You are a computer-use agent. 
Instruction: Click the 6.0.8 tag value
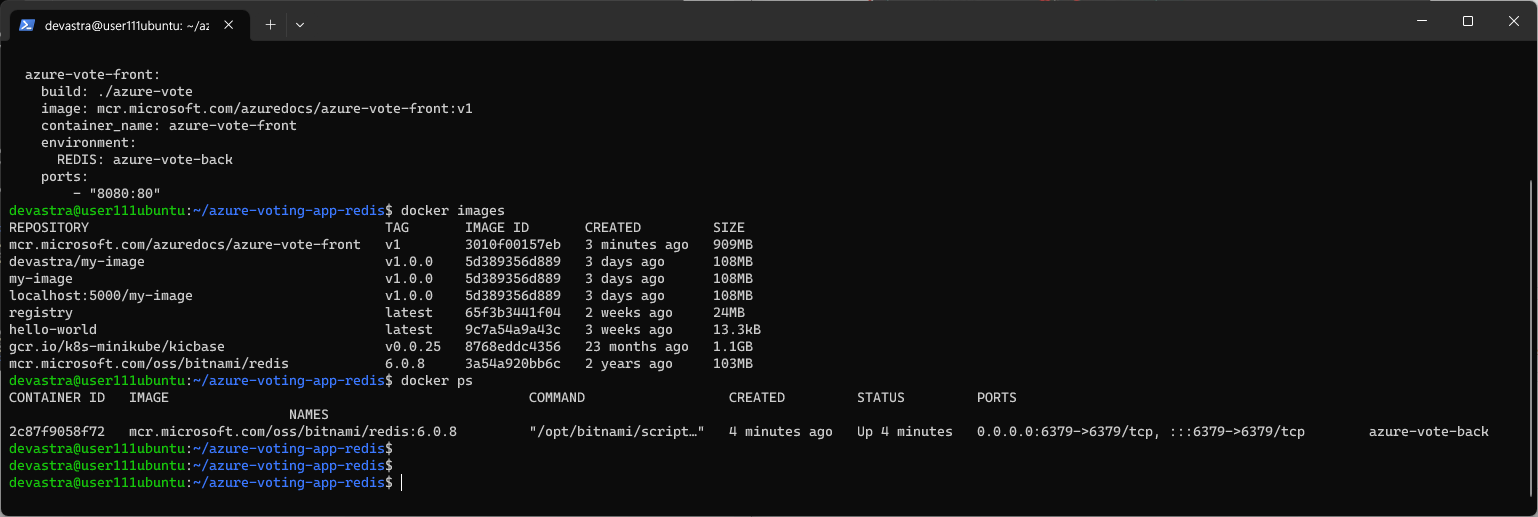[405, 364]
